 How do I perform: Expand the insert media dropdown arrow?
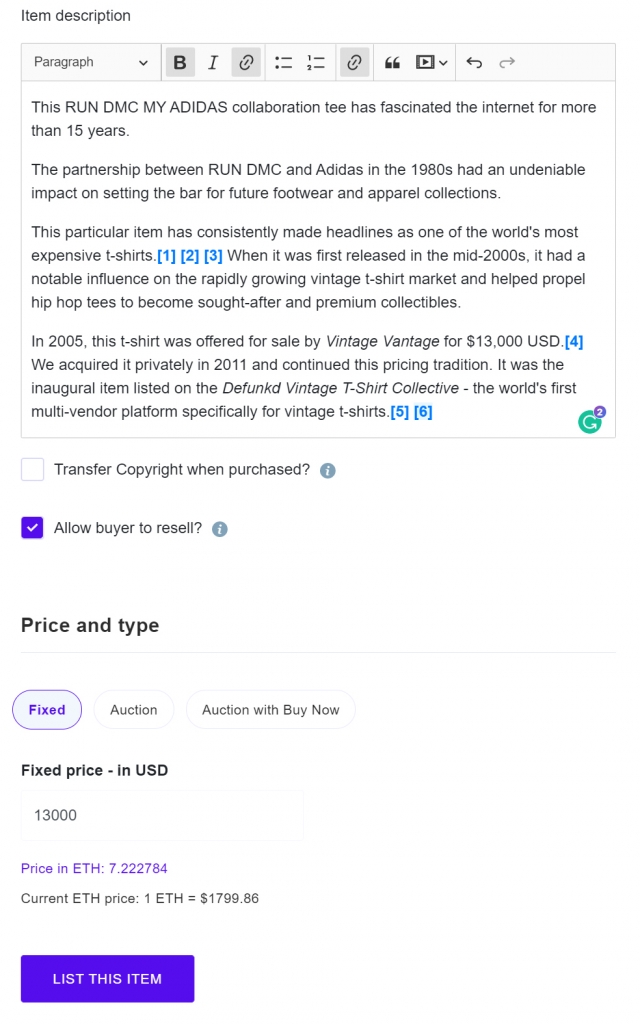click(443, 62)
